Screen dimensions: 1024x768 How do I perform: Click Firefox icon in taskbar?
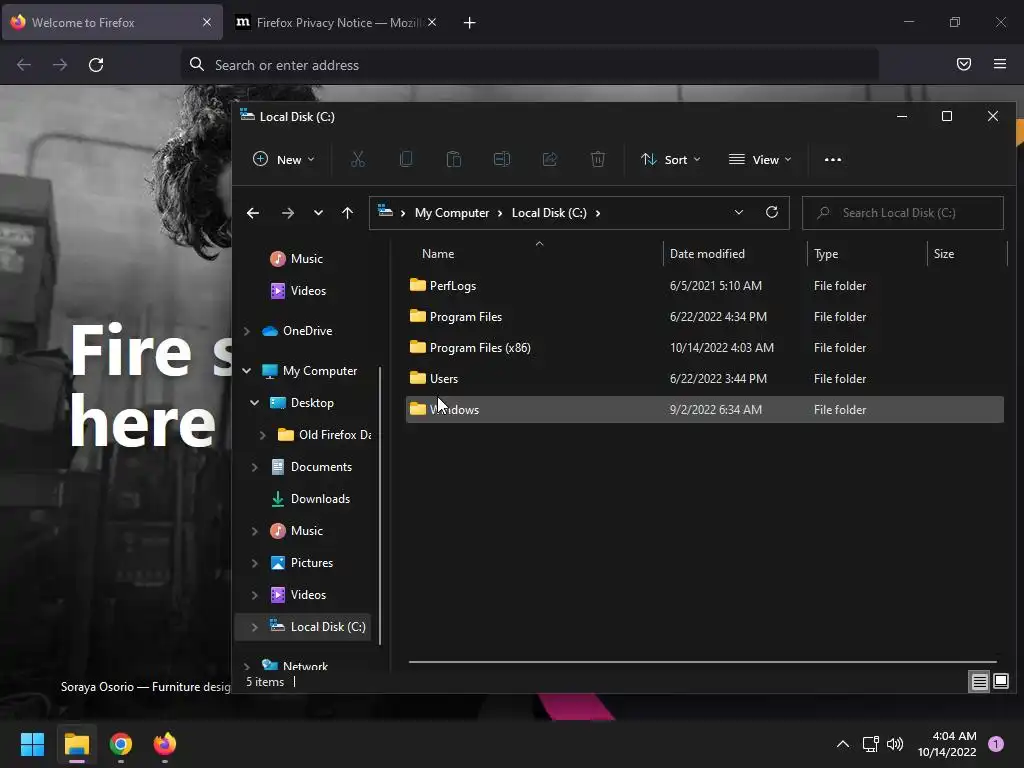[x=165, y=744]
